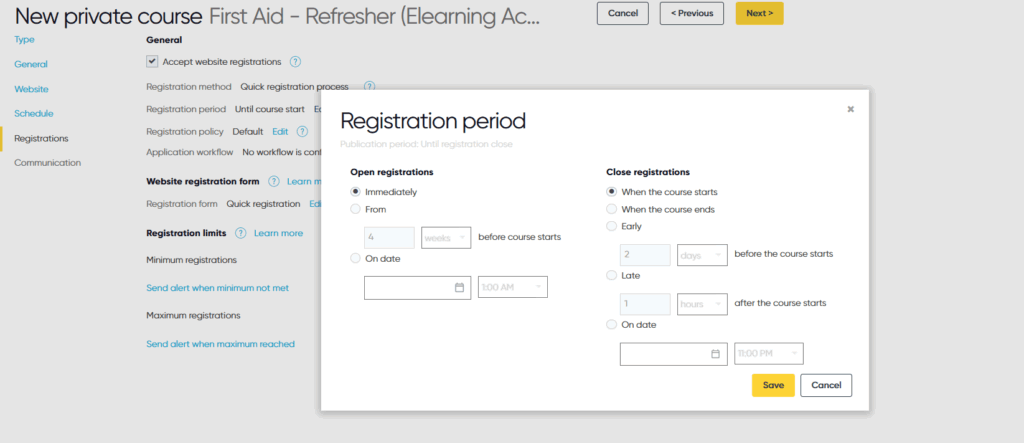
Task: Open the 11:00 PM time dropdown
Action: 769,353
